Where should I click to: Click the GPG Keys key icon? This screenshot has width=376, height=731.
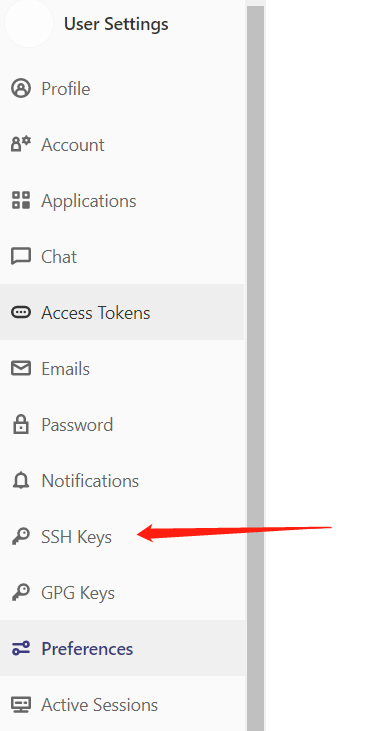(x=21, y=593)
